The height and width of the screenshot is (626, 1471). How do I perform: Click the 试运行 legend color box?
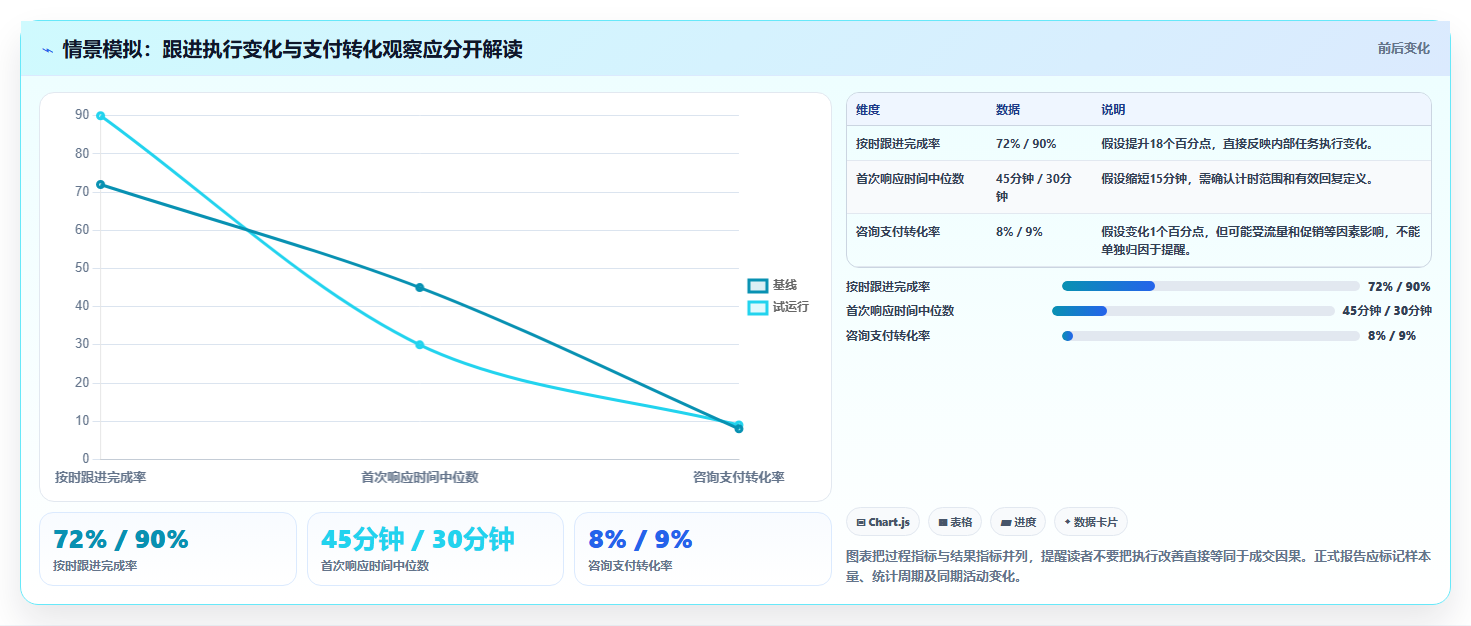click(x=758, y=307)
